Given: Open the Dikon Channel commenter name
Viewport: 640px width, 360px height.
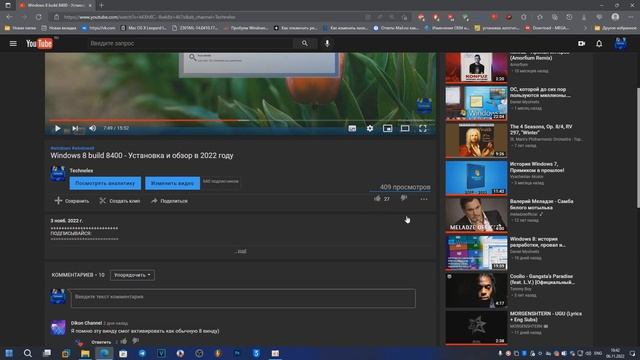Looking at the screenshot, I should tap(86, 323).
